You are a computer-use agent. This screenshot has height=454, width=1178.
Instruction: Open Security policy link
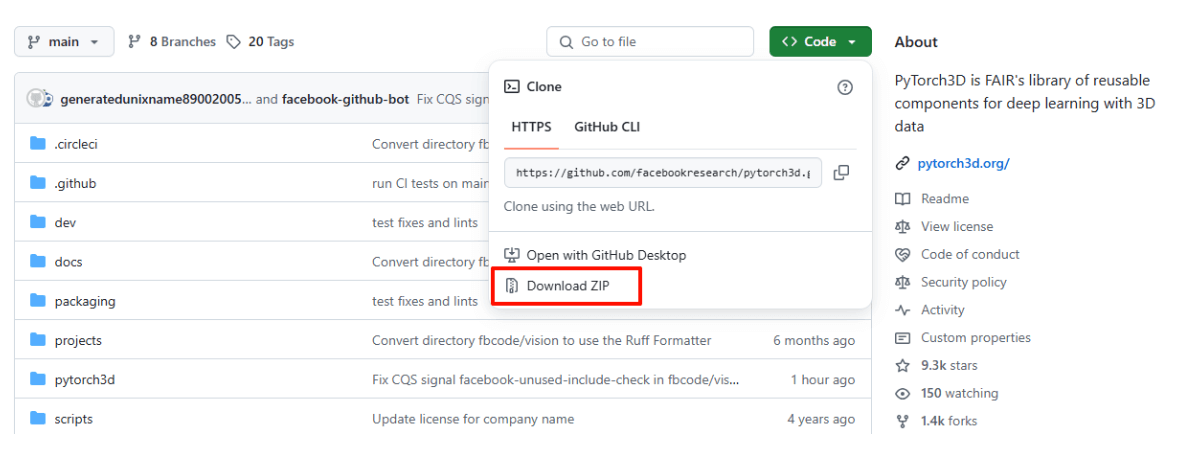click(964, 282)
